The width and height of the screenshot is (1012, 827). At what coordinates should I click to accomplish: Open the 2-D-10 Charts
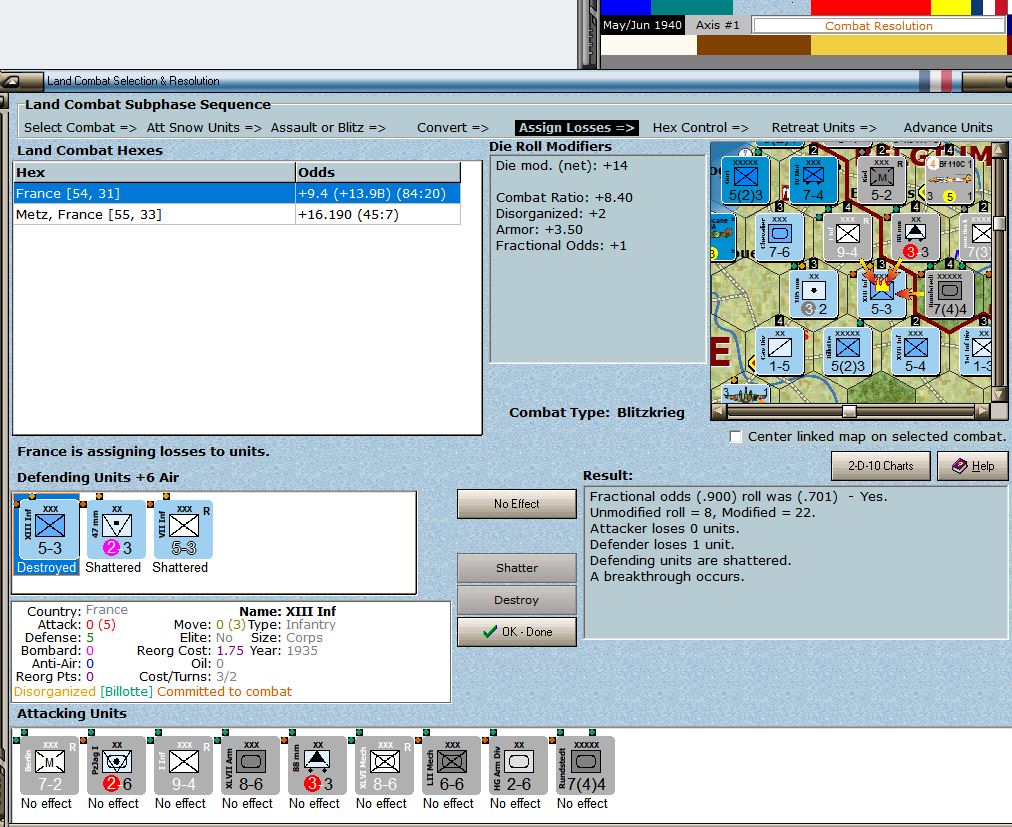tap(880, 465)
